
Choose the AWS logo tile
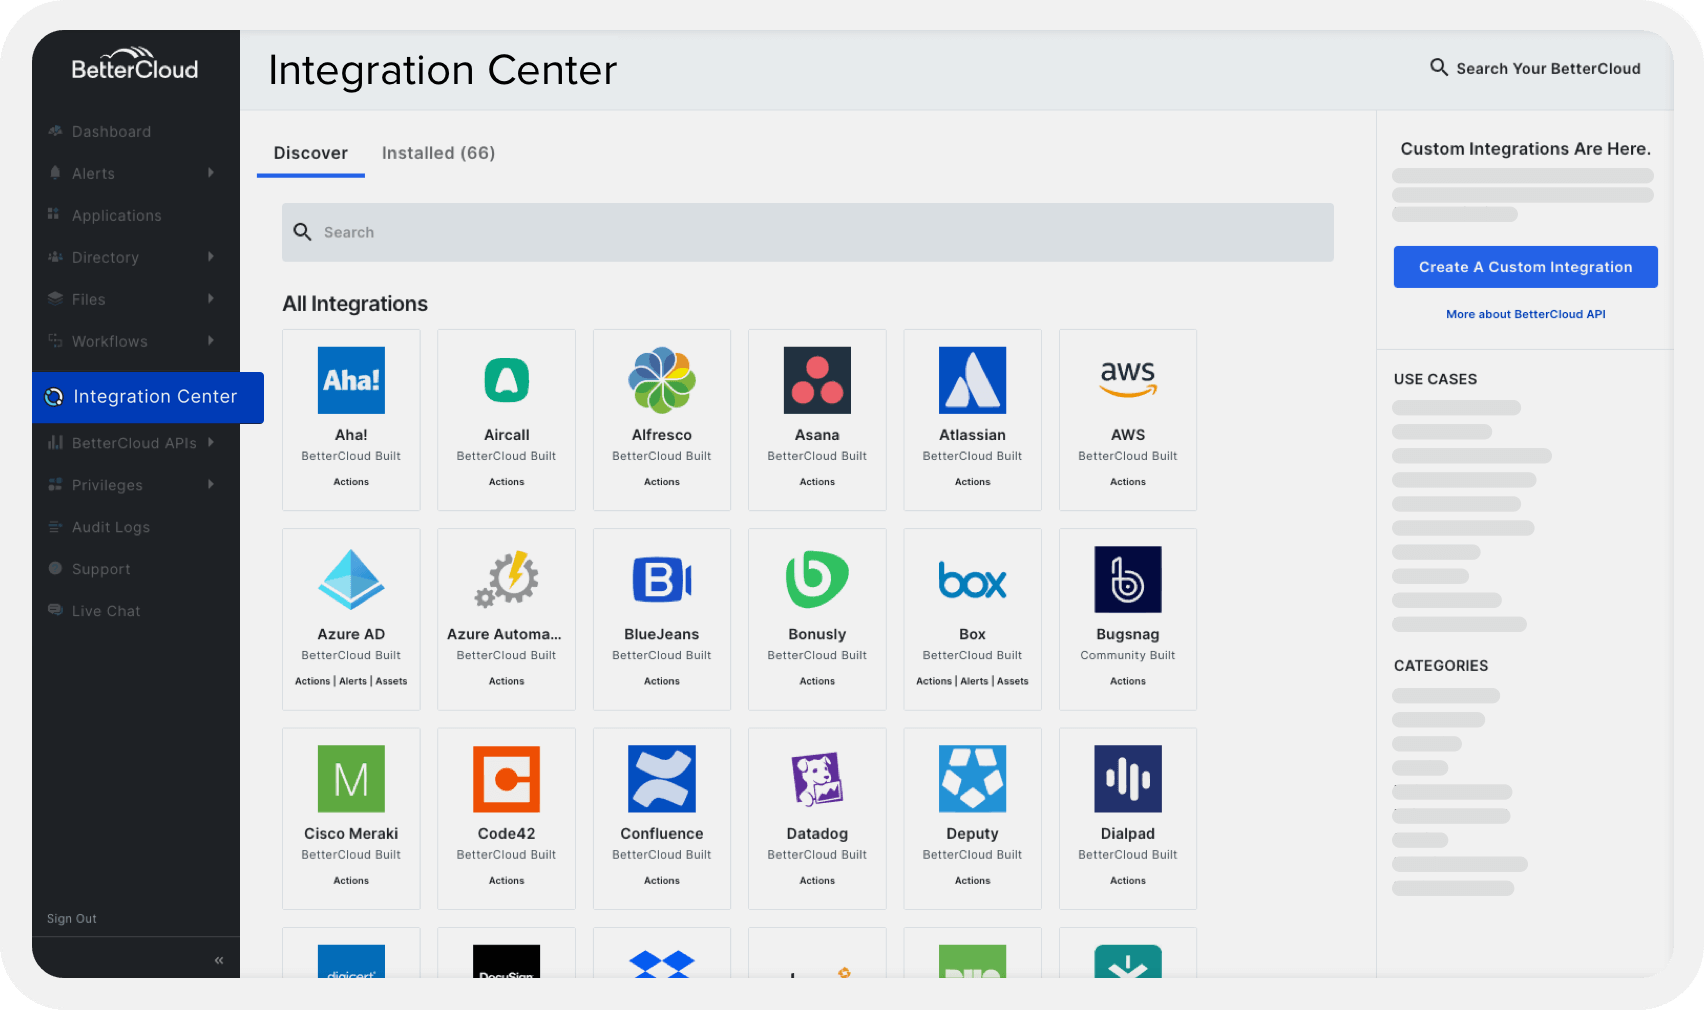click(x=1128, y=380)
